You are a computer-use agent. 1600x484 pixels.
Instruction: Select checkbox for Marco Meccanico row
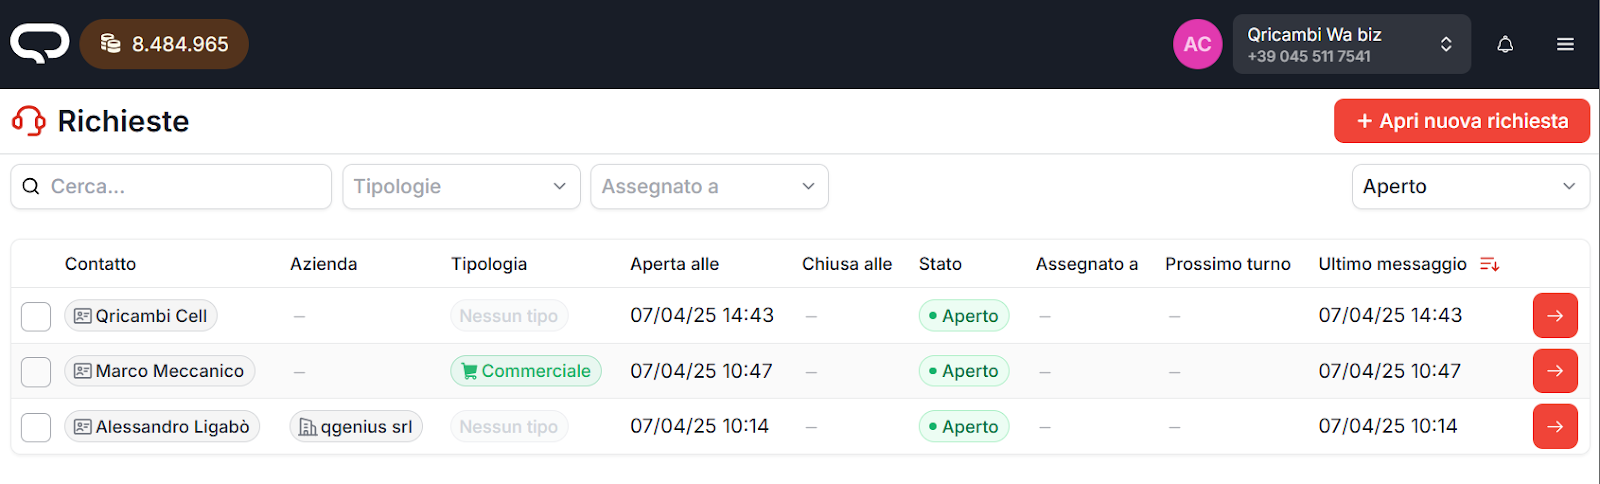pos(36,372)
